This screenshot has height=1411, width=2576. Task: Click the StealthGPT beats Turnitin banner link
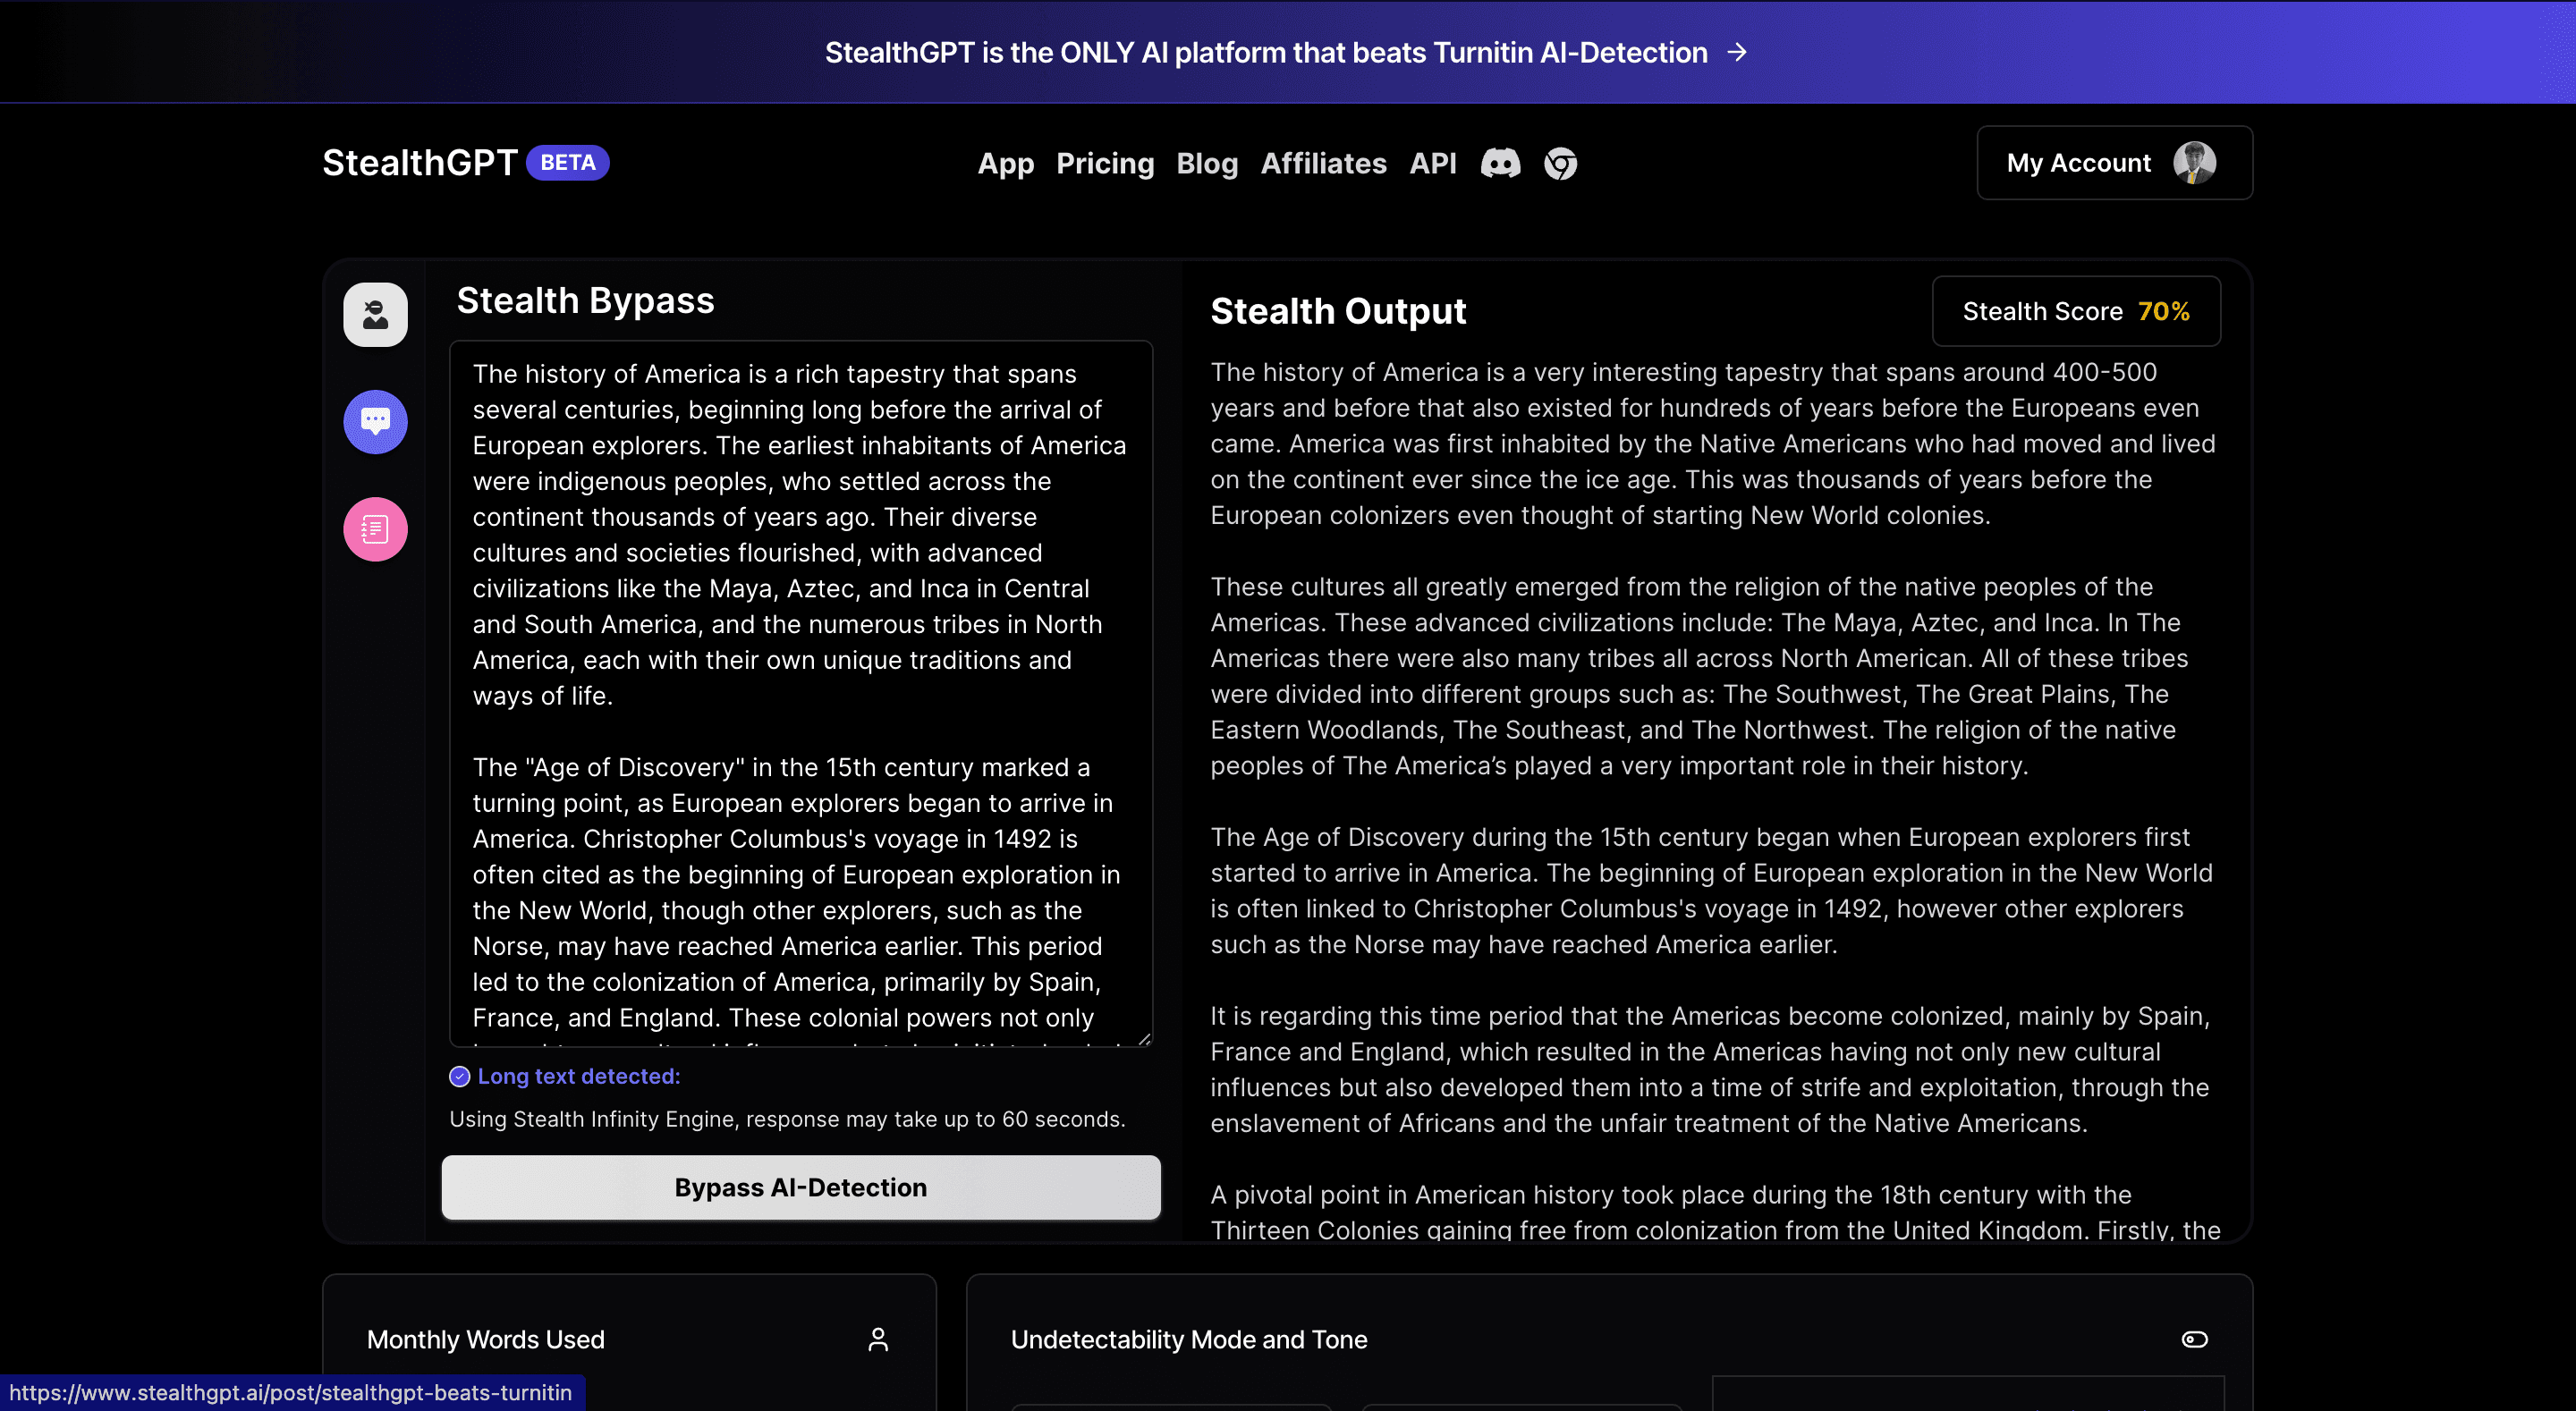point(1265,52)
